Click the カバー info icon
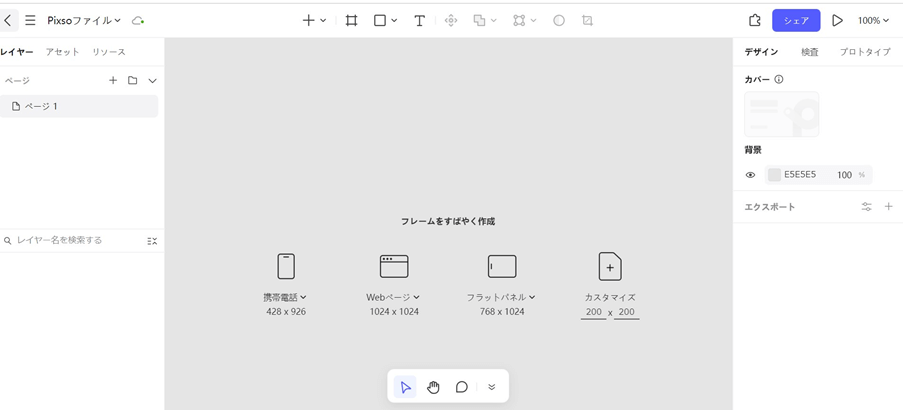 click(779, 79)
